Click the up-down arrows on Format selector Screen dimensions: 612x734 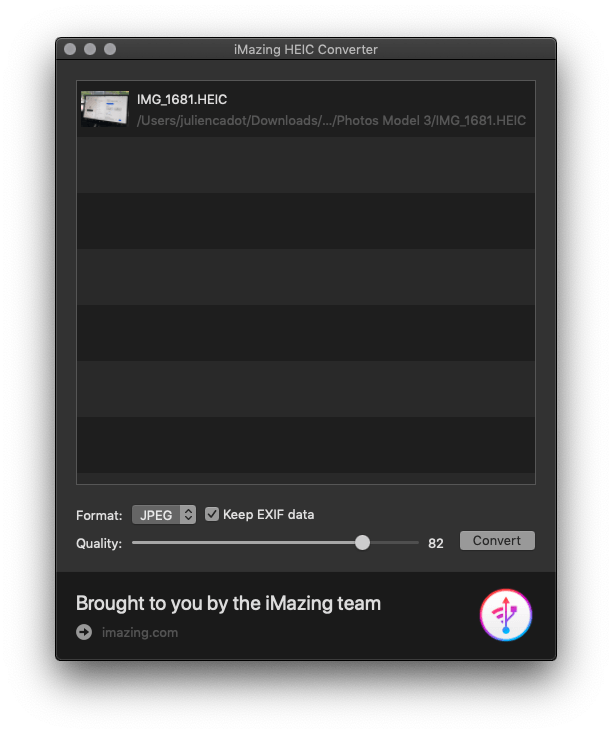pos(188,515)
